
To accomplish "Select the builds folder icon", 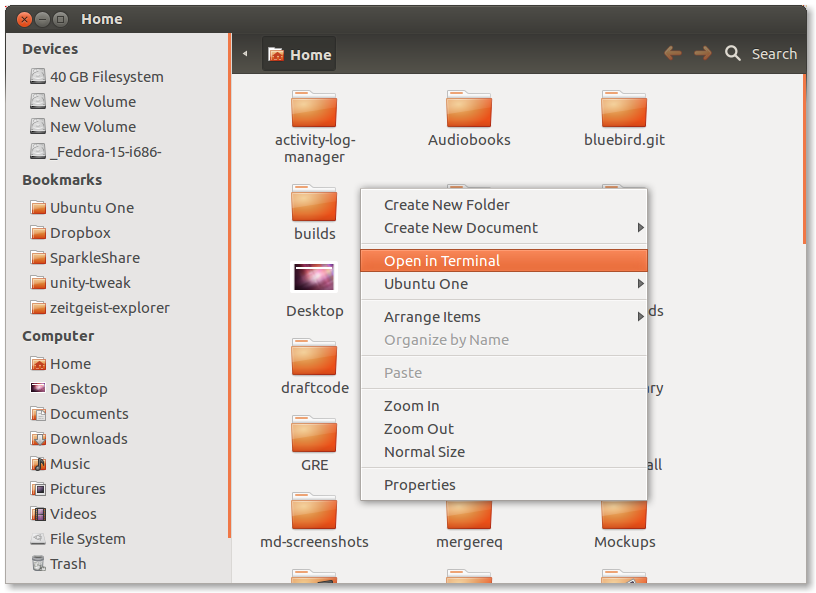I will 314,203.
